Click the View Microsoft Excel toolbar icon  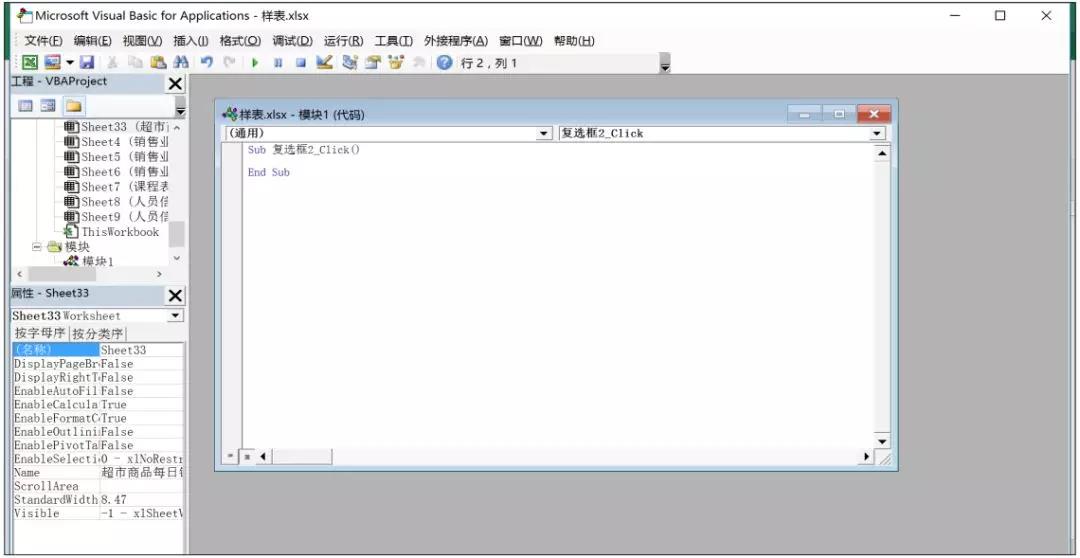pyautogui.click(x=30, y=63)
